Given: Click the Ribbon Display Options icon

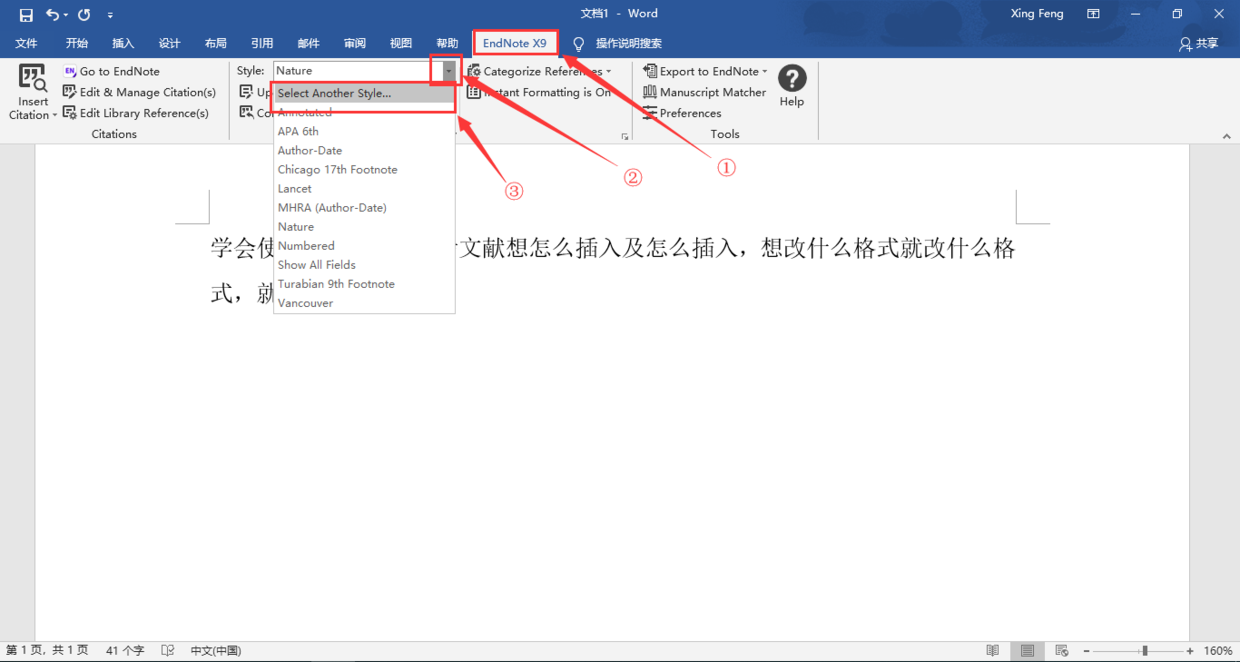Looking at the screenshot, I should [1093, 14].
